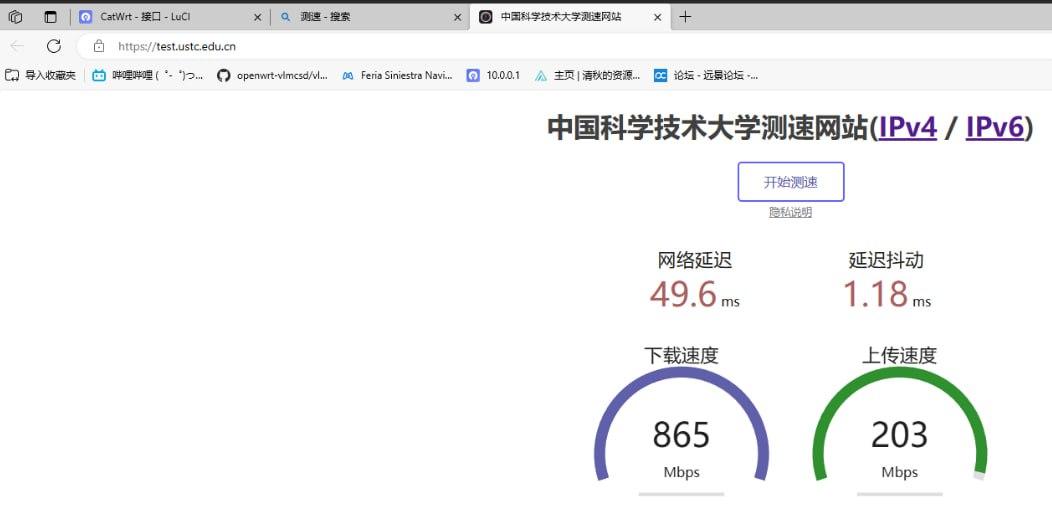Open the 10.0.0.1 bookmark

493,76
